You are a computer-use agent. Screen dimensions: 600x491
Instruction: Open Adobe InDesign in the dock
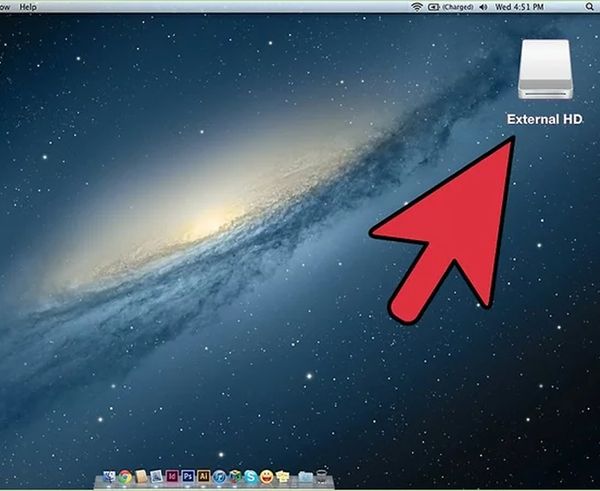coord(172,476)
